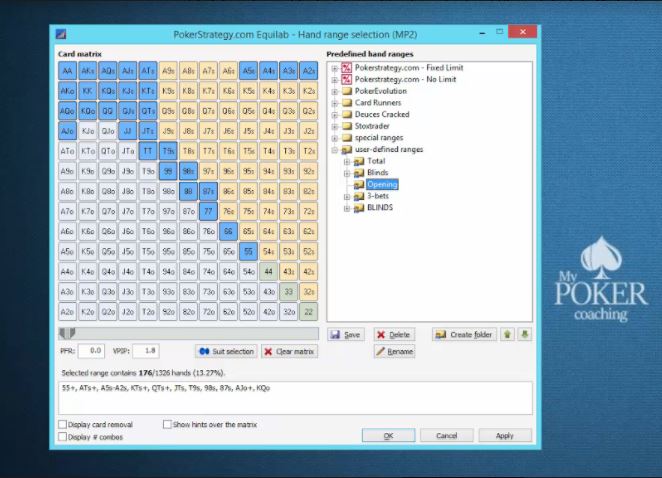
Task: Collapse the user-defined ranges node
Action: click(334, 149)
